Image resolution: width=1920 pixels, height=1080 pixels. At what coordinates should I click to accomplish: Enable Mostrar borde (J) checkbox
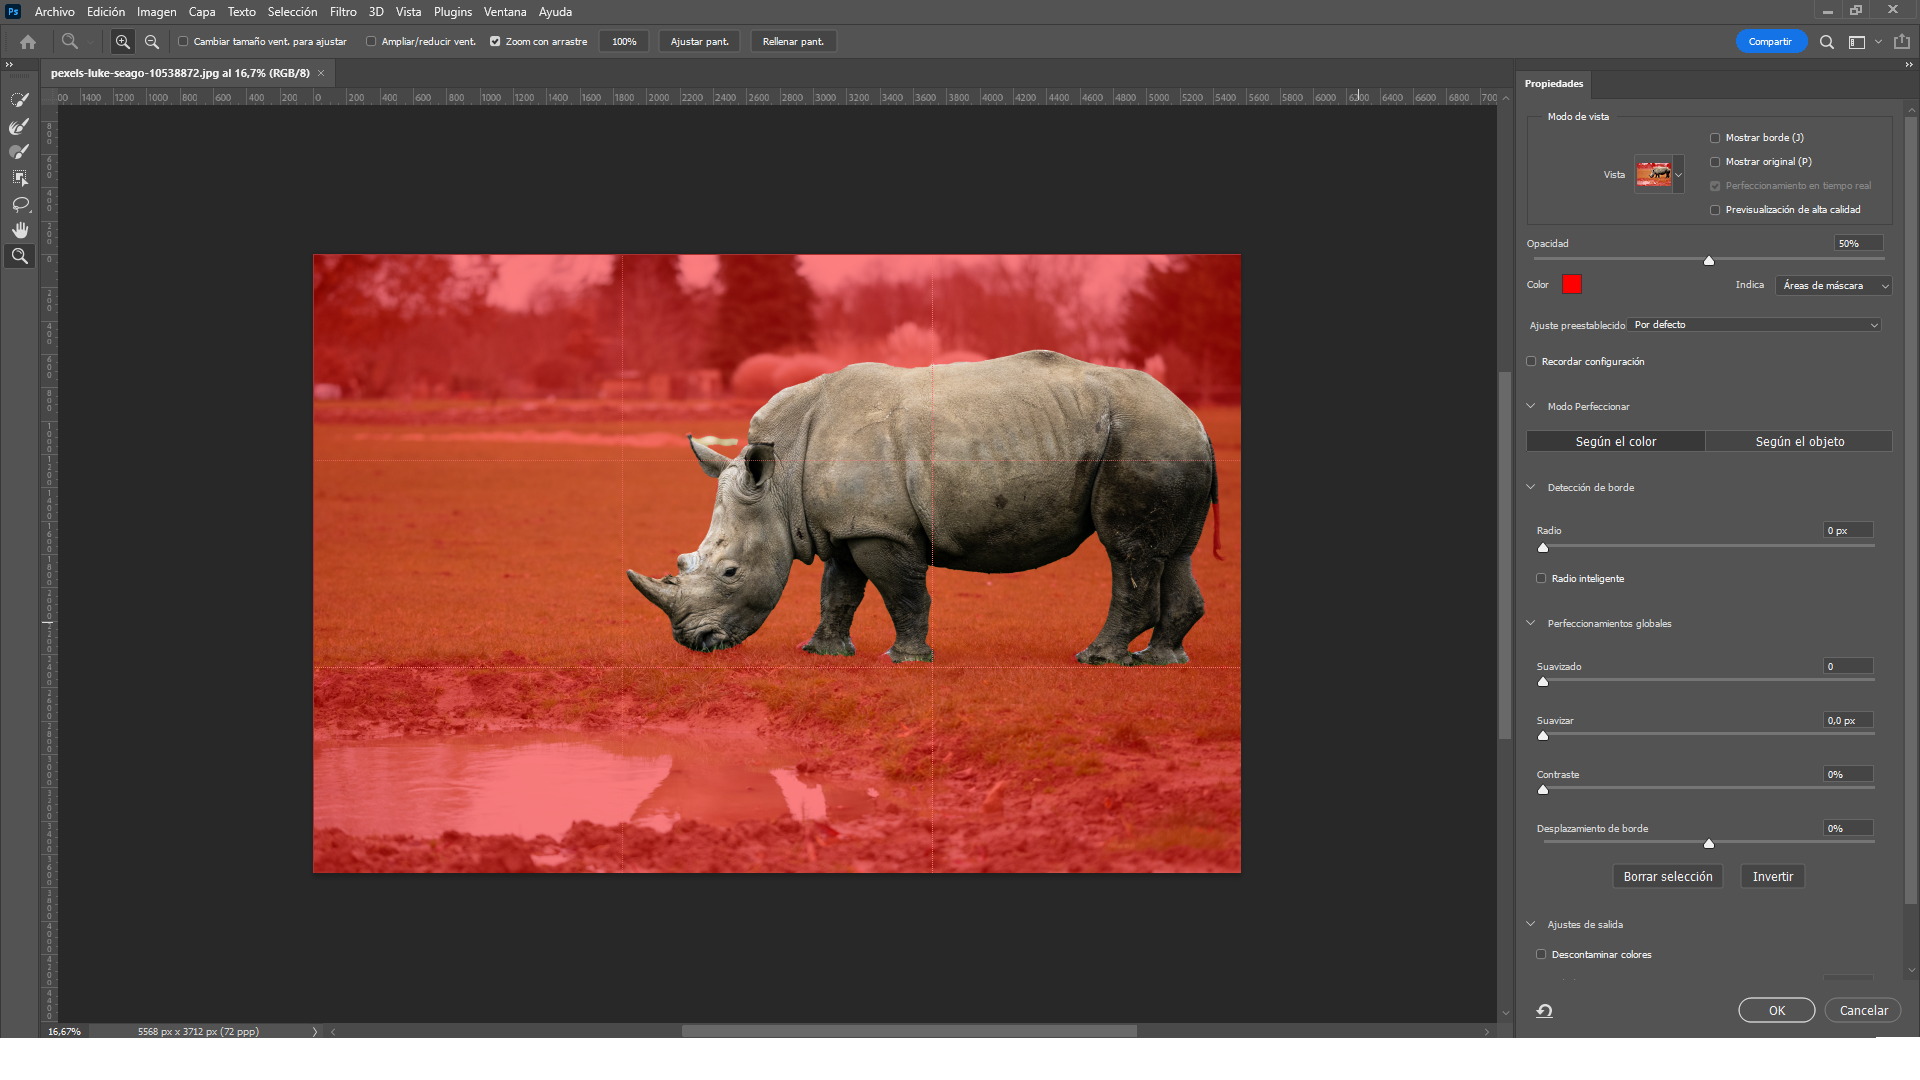click(x=1715, y=138)
